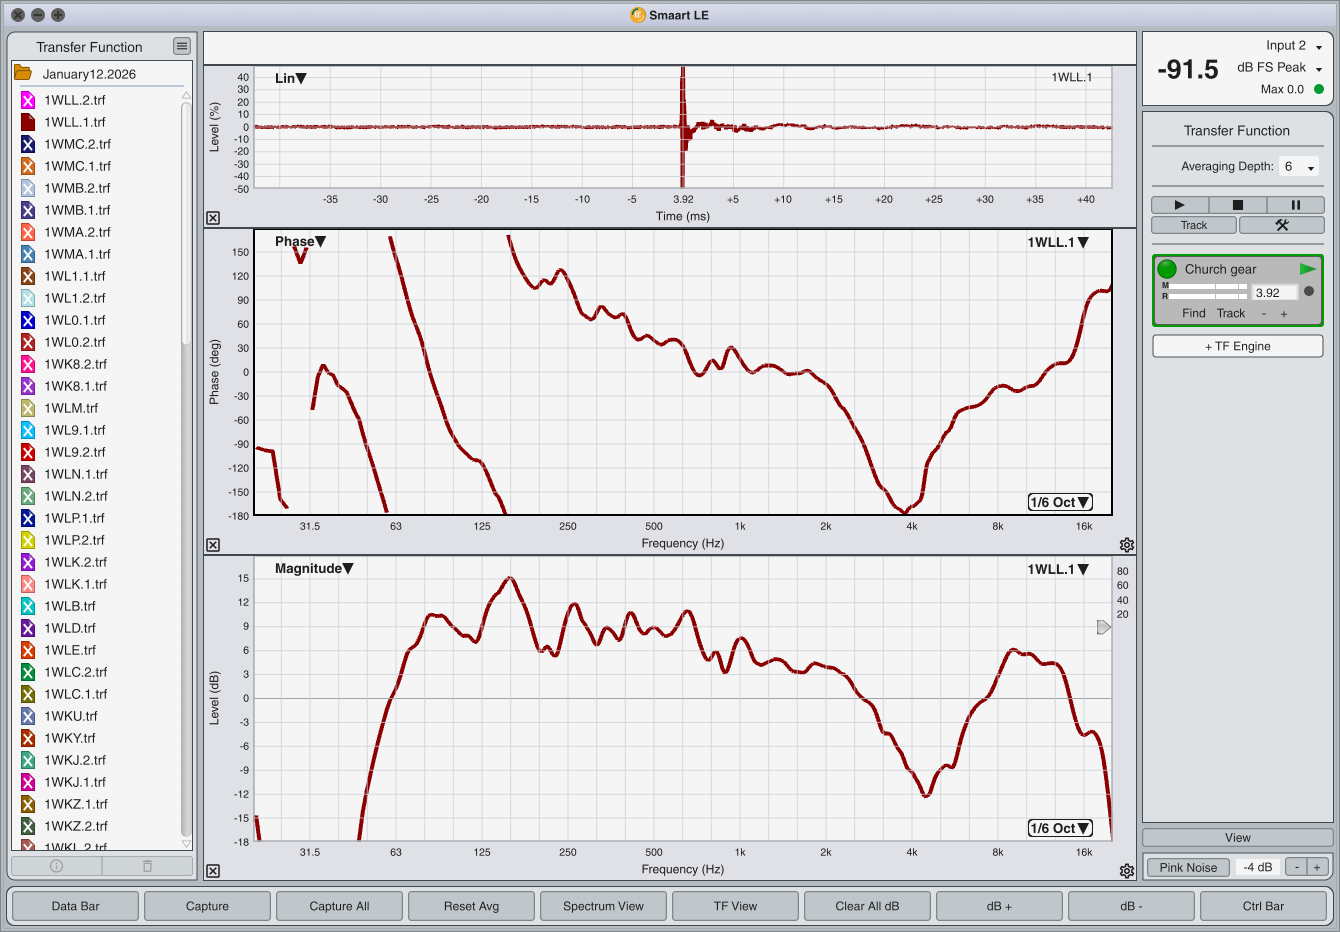Open the Input 2 selector dropdown
The height and width of the screenshot is (932, 1340).
tap(1294, 46)
